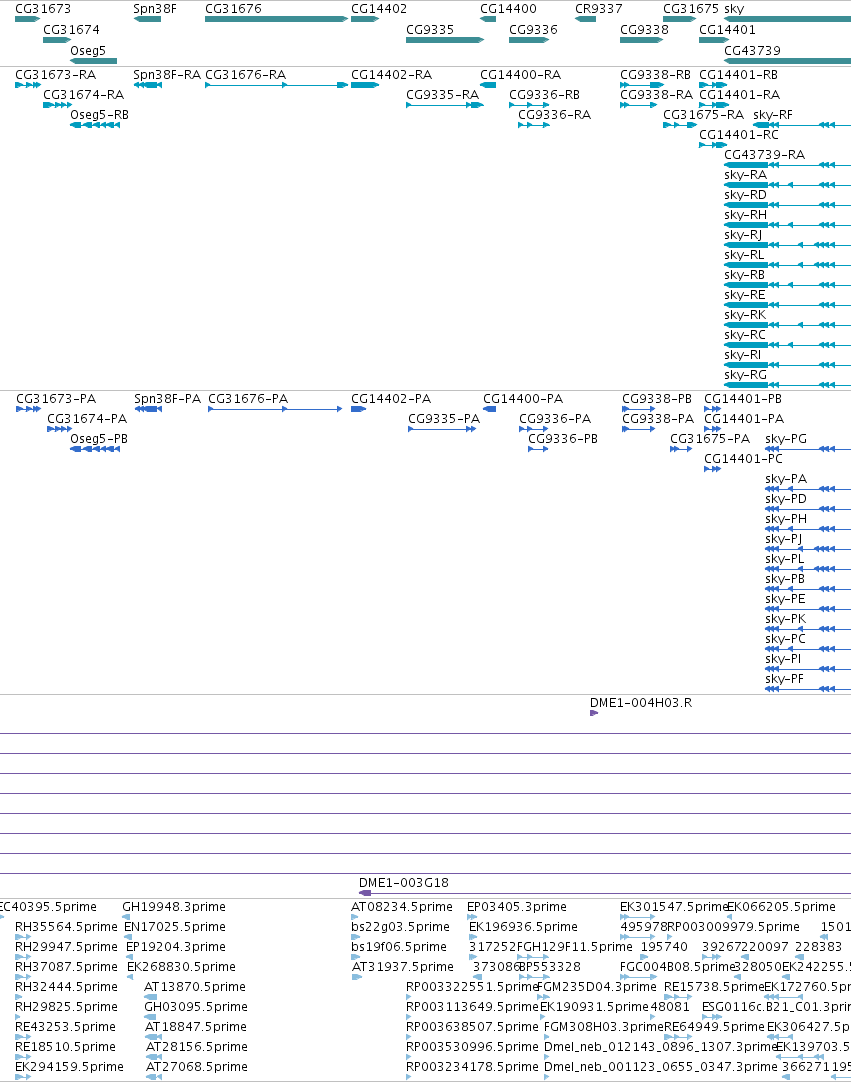Click the DME1-004H03.R feature
Viewport: 851px width, 1082px height.
pos(641,703)
